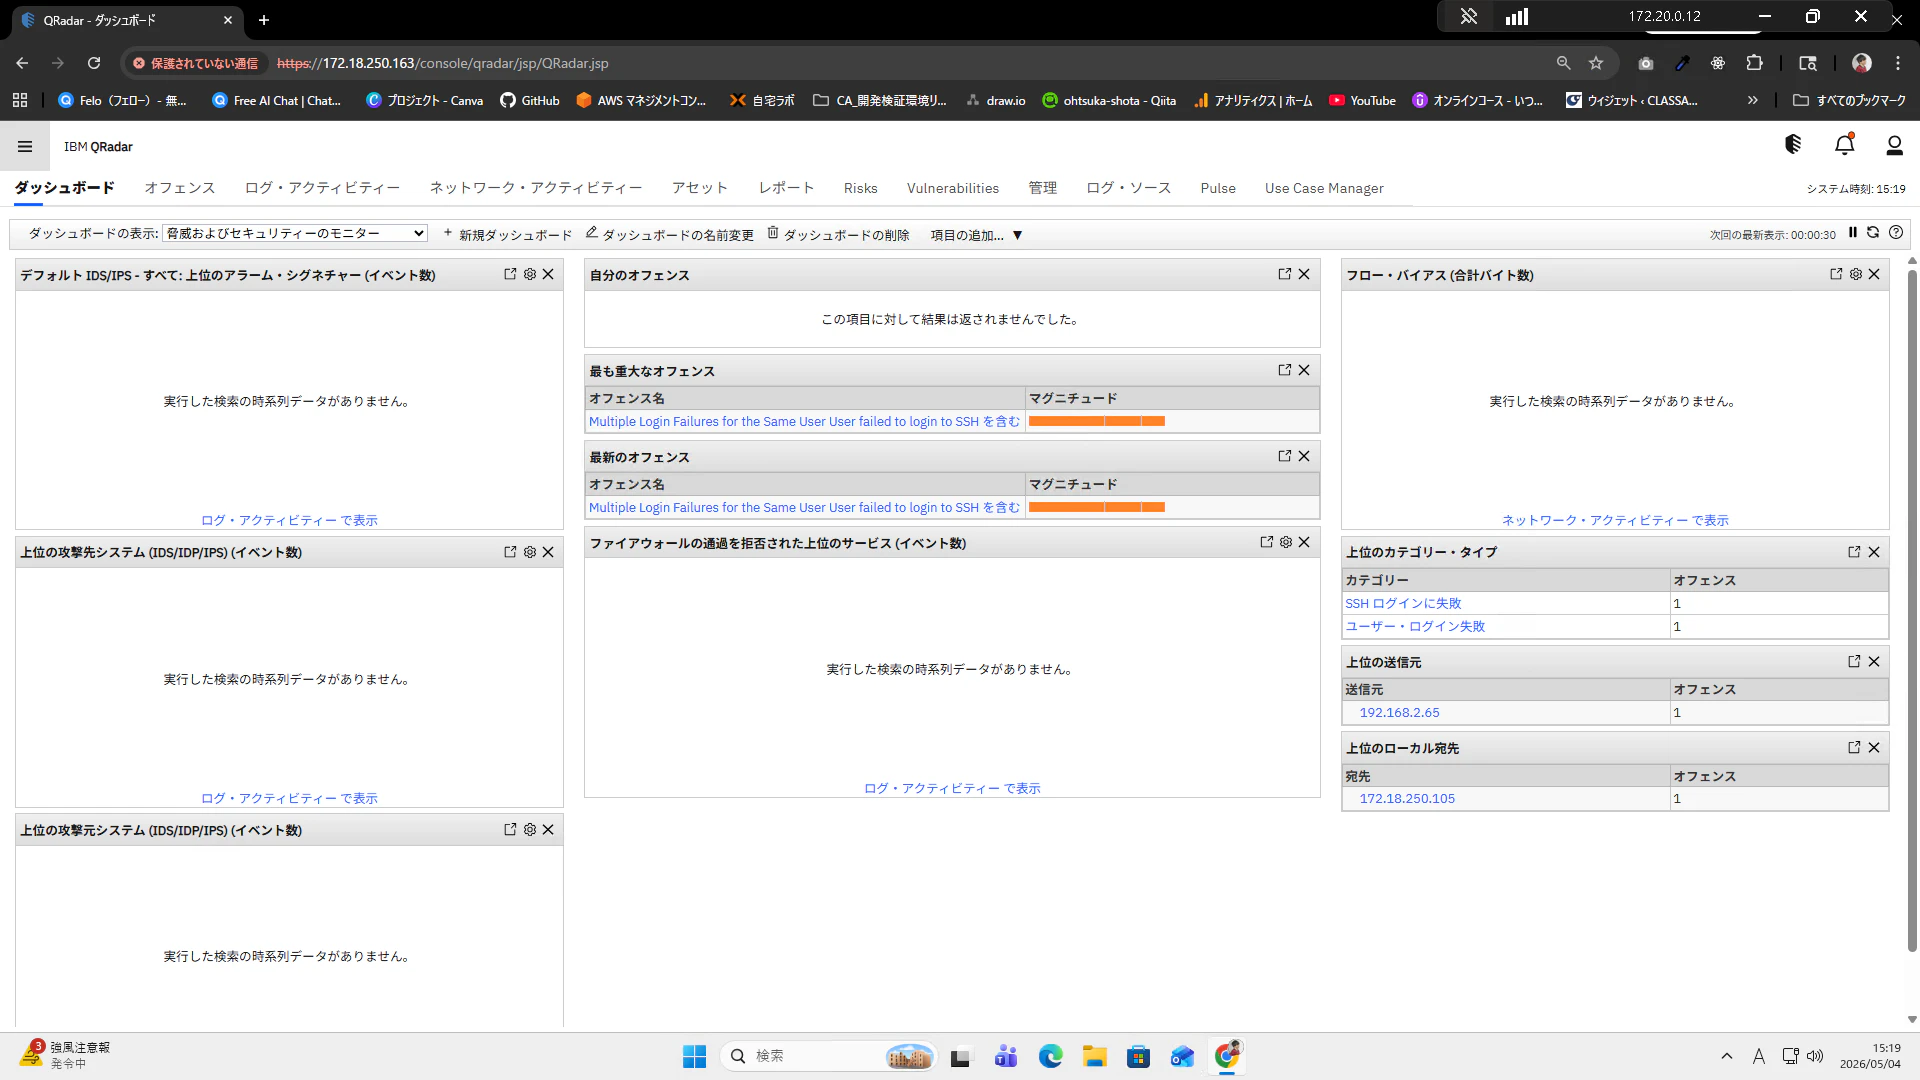Image resolution: width=1920 pixels, height=1080 pixels.
Task: Open settings of ファイアウォール widget
Action: pyautogui.click(x=1286, y=542)
